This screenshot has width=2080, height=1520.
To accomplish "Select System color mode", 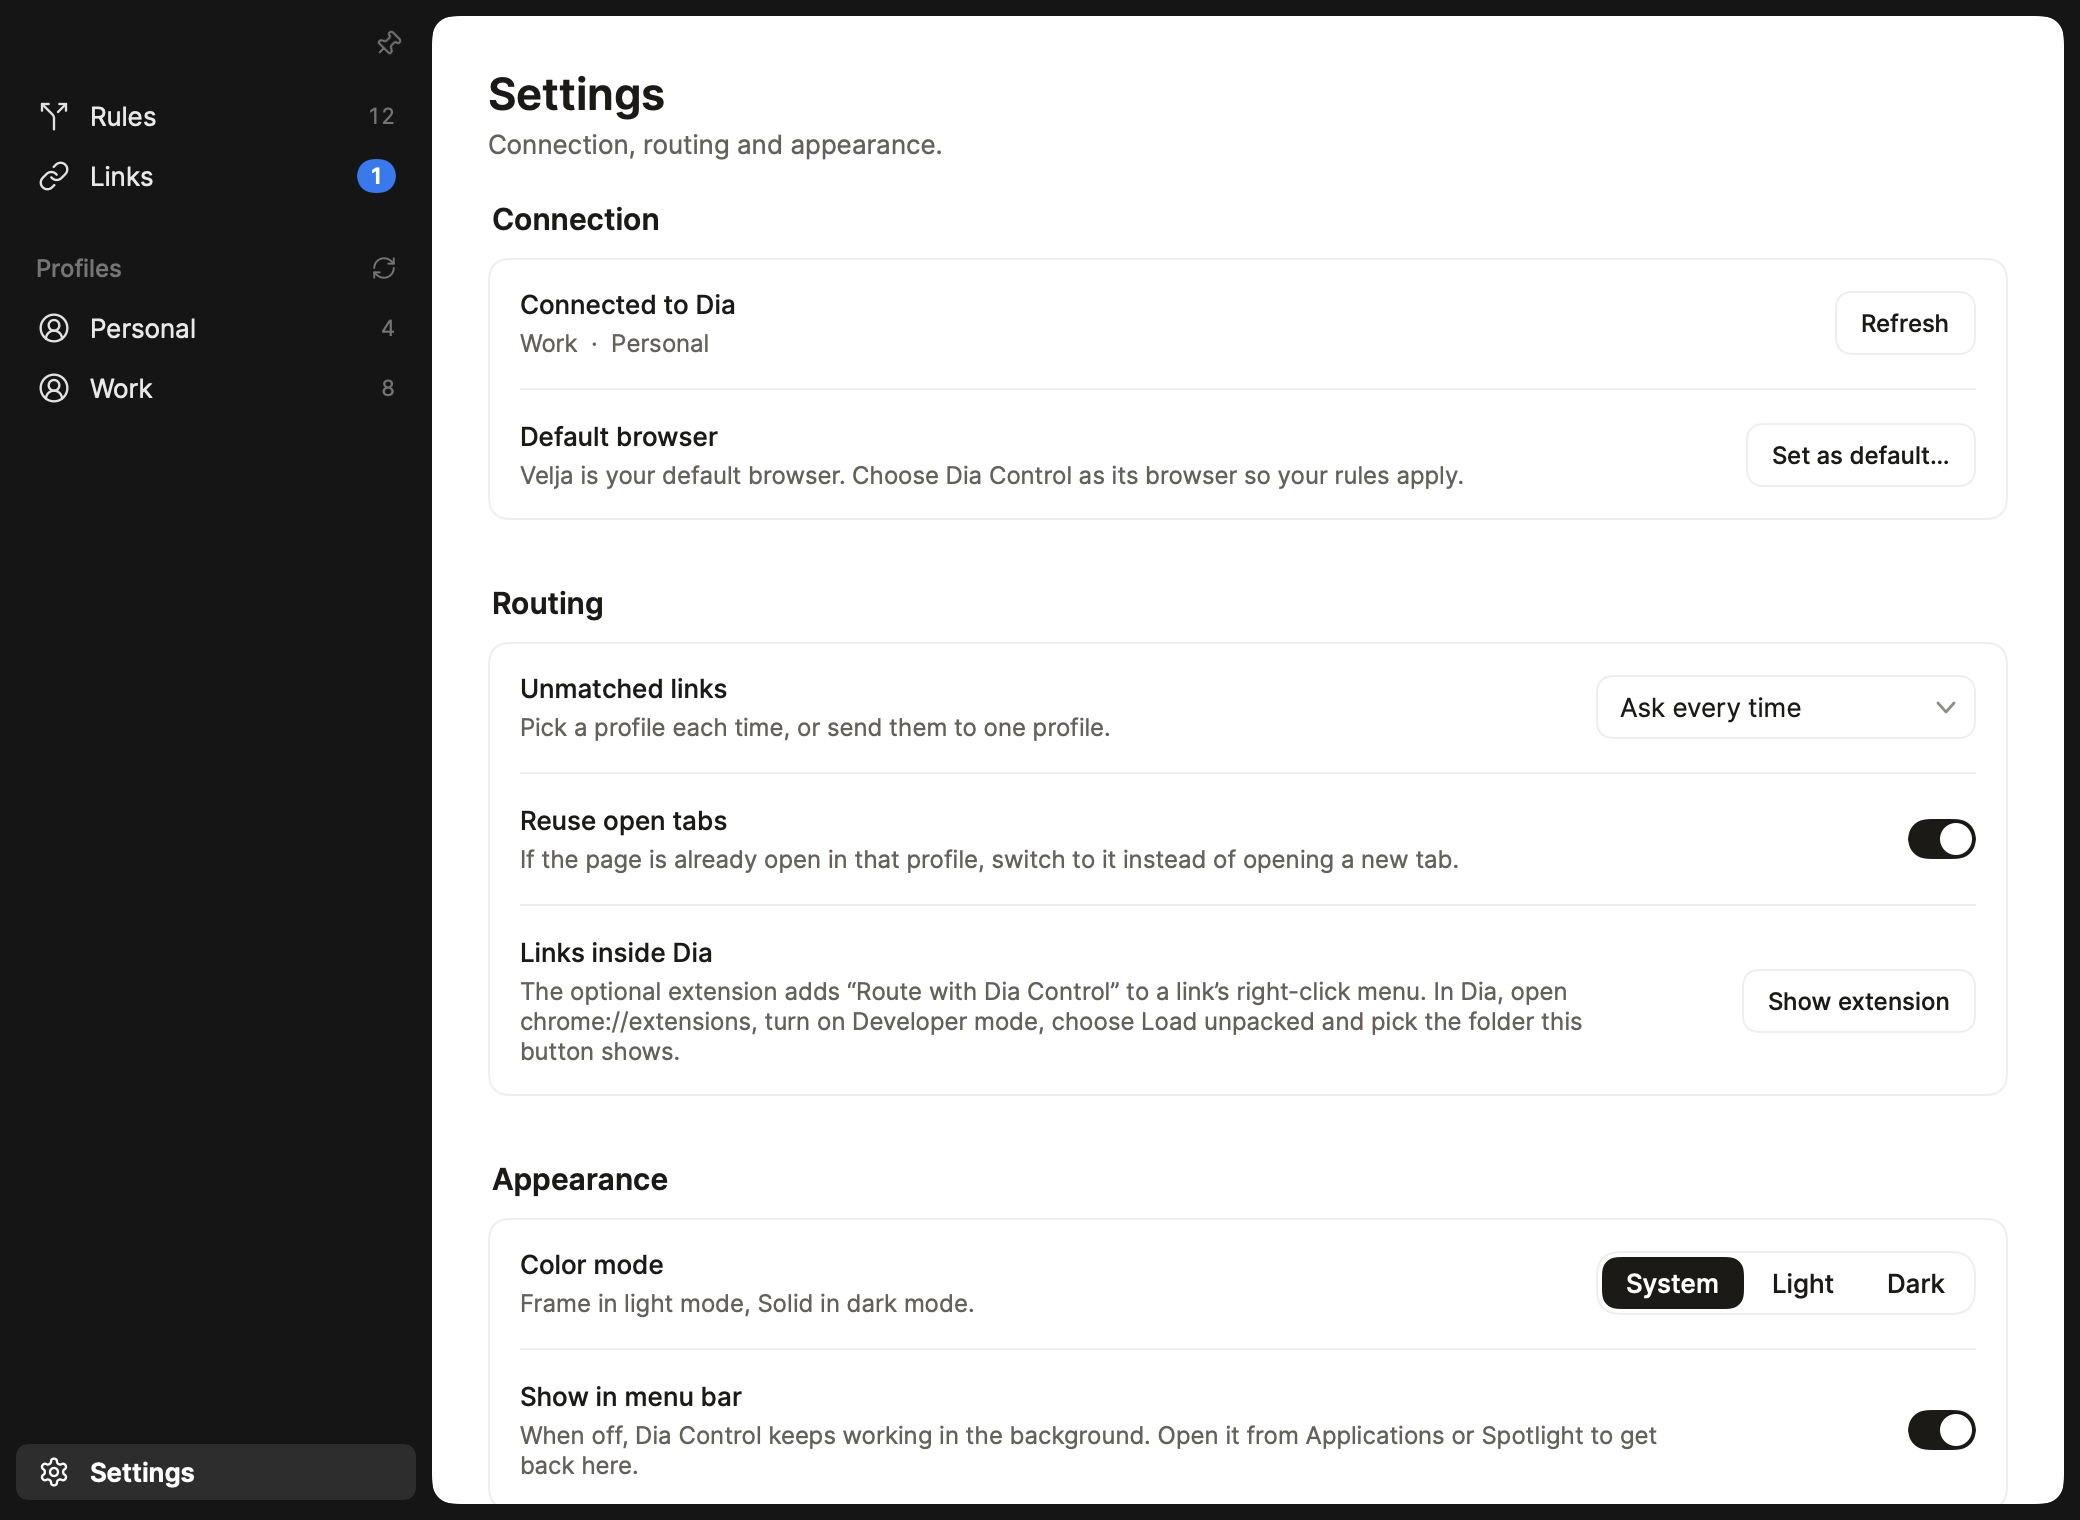I will pyautogui.click(x=1672, y=1283).
